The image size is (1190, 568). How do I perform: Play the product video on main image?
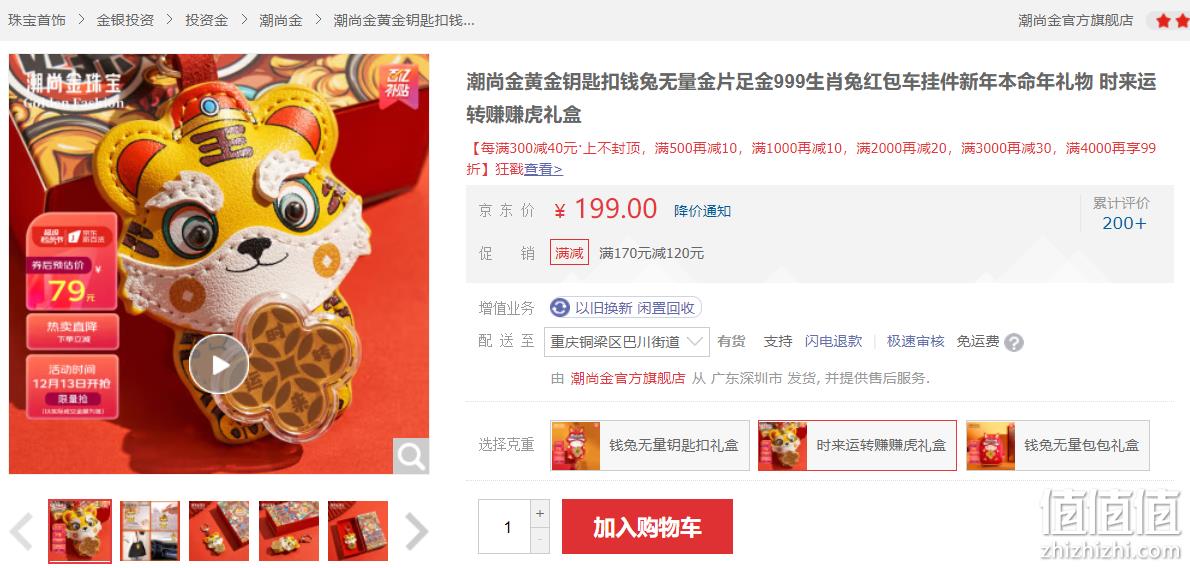pos(219,364)
